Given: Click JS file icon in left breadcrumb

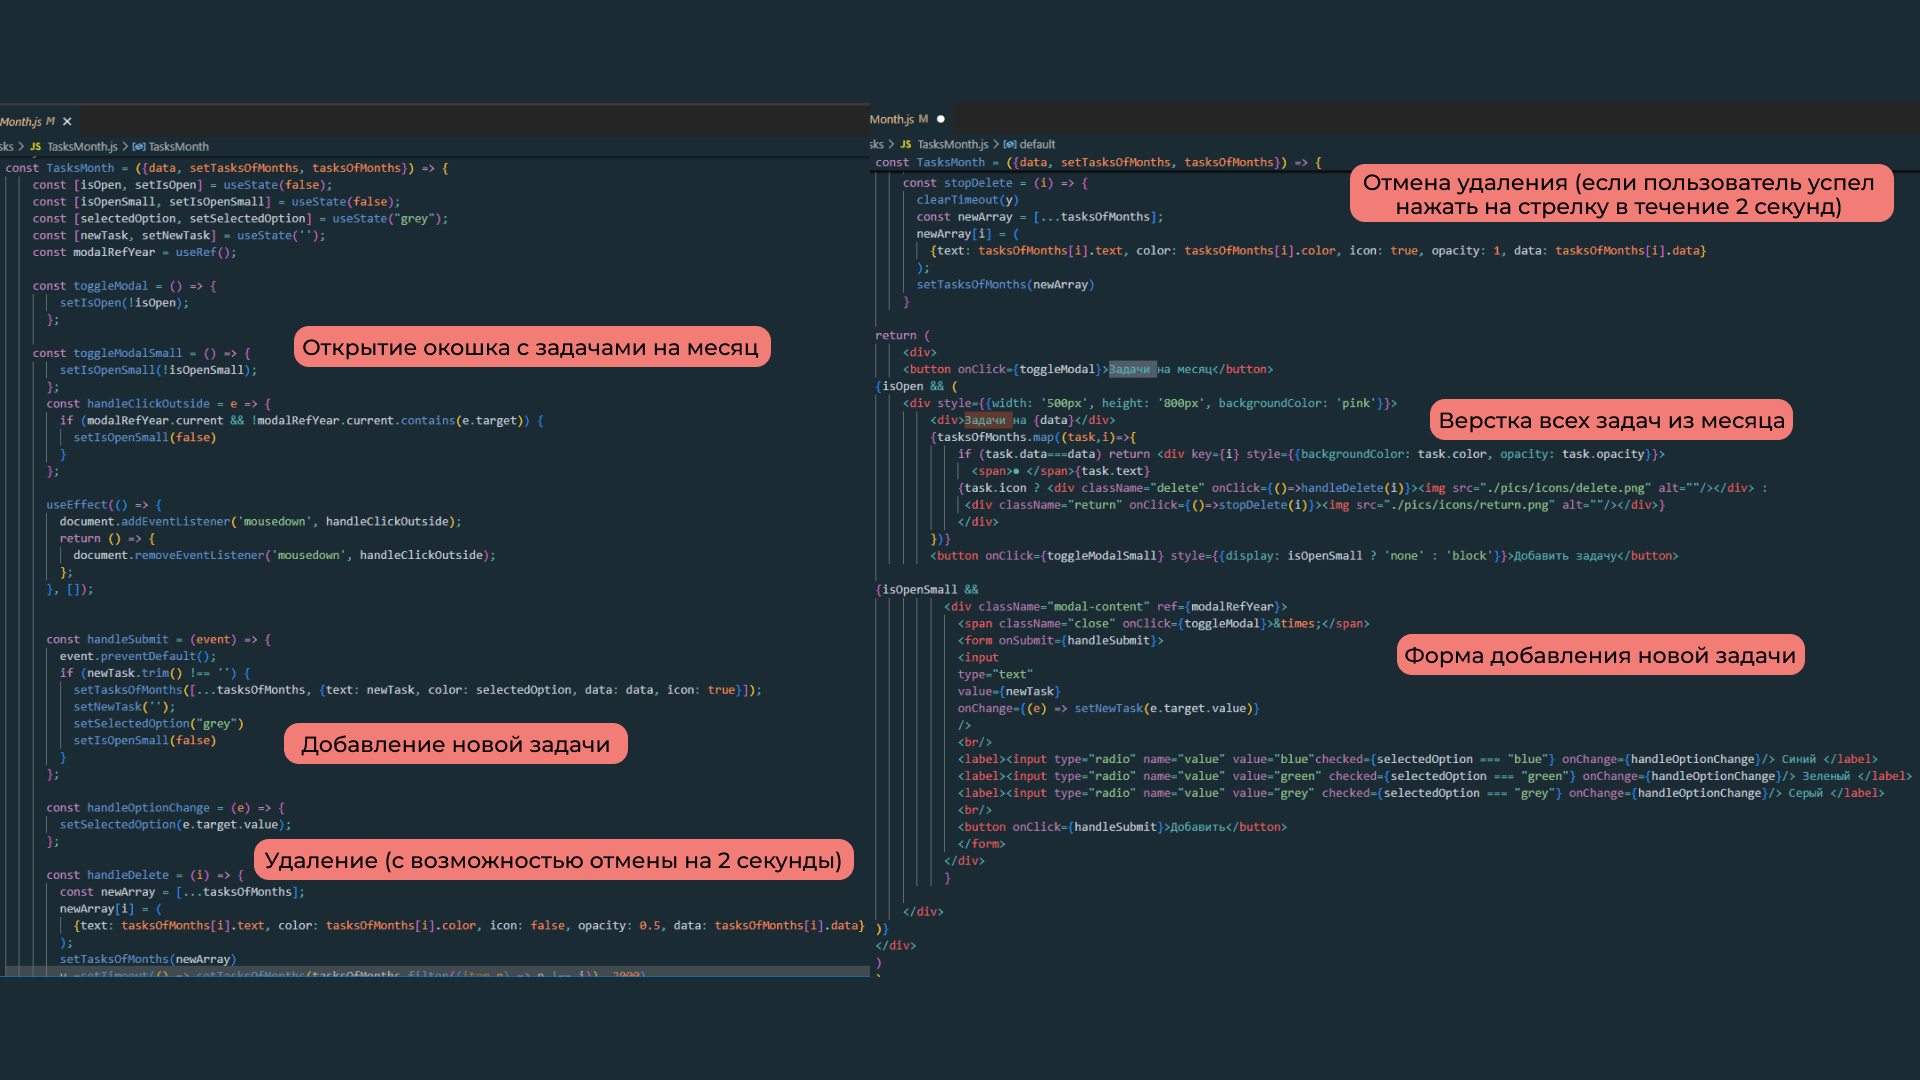Looking at the screenshot, I should click(36, 147).
